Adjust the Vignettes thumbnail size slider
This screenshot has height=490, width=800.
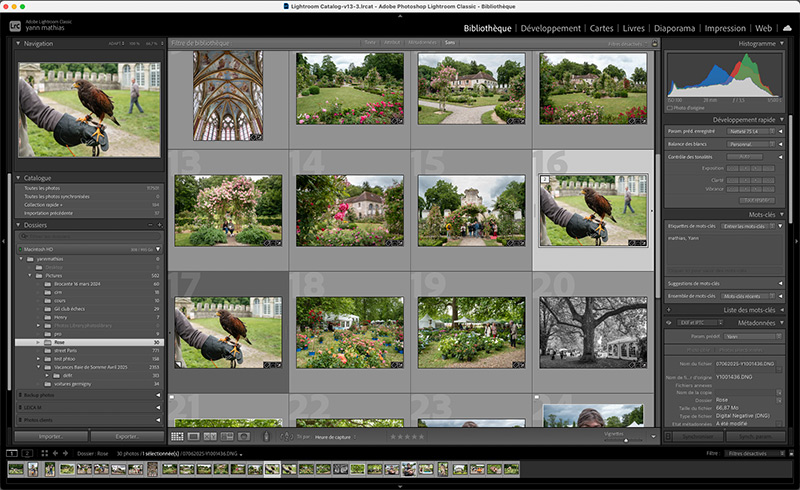(x=626, y=440)
